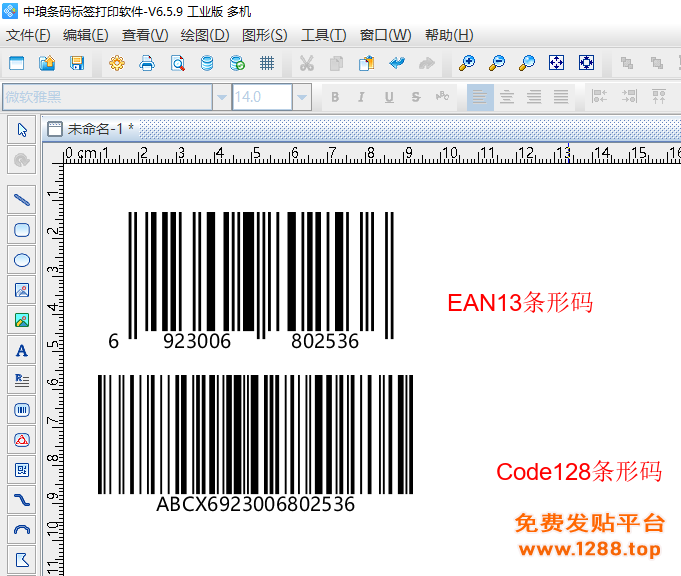Image resolution: width=681 pixels, height=576 pixels.
Task: Open the 图形(S) menu
Action: click(x=264, y=35)
